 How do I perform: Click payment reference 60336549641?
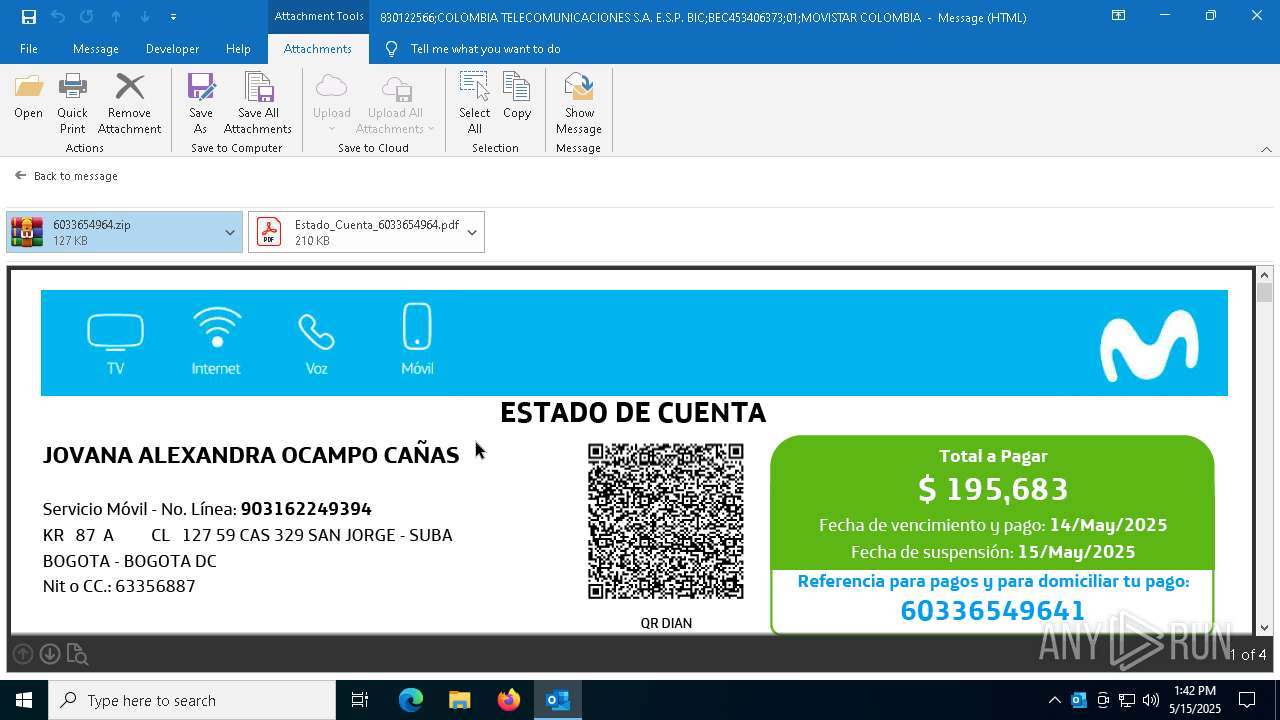pos(992,611)
